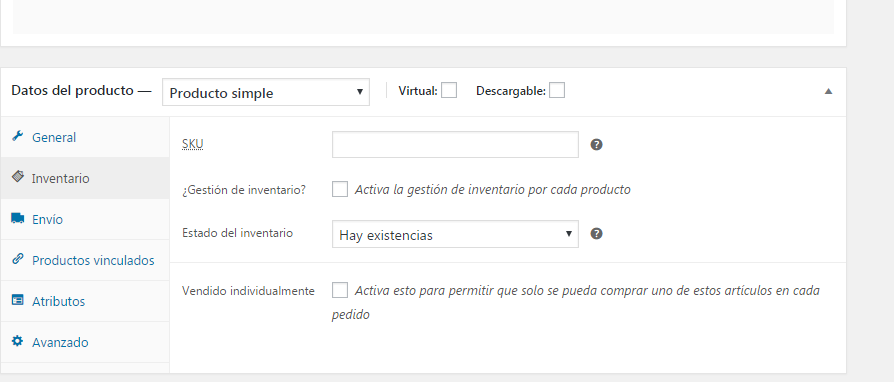Click the gear icon beside Avanzado
894x382 pixels.
pos(18,341)
